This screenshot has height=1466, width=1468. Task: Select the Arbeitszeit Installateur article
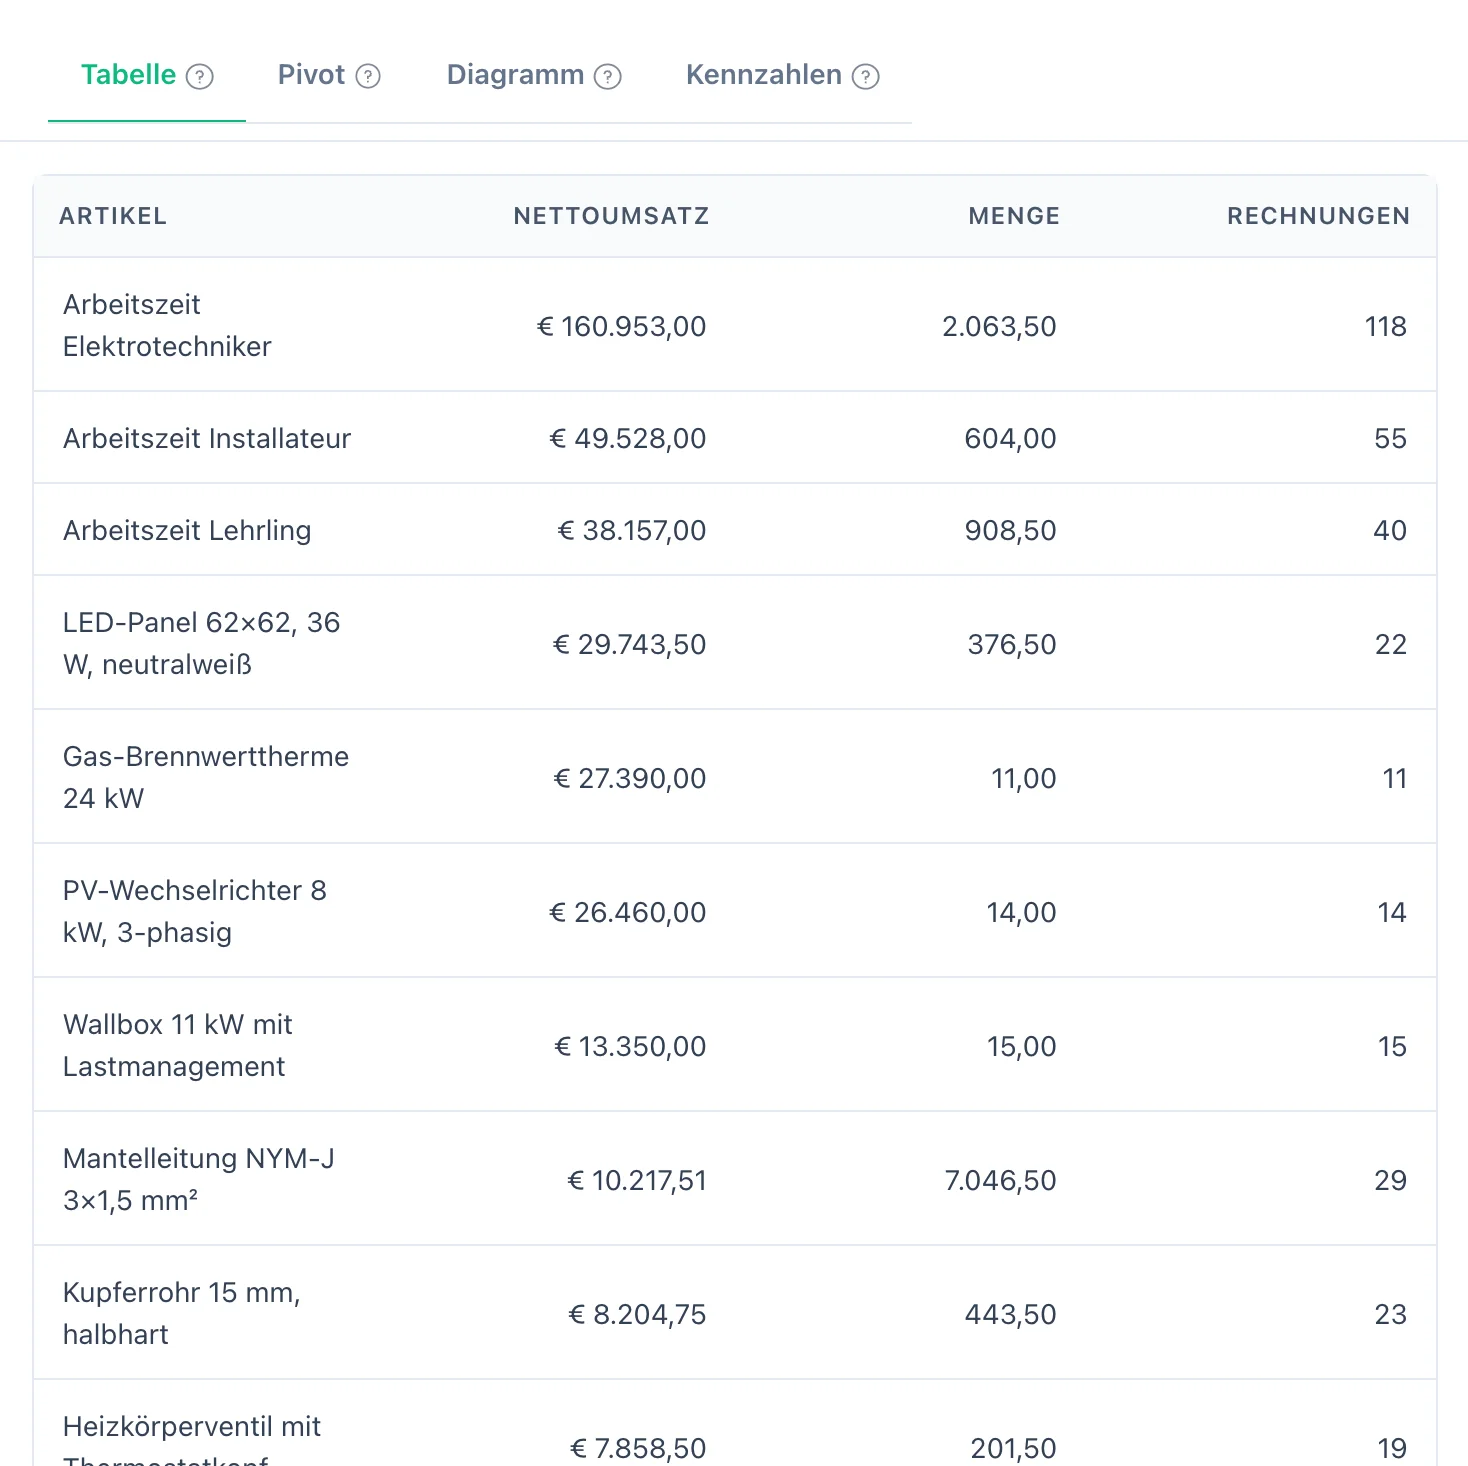[207, 438]
